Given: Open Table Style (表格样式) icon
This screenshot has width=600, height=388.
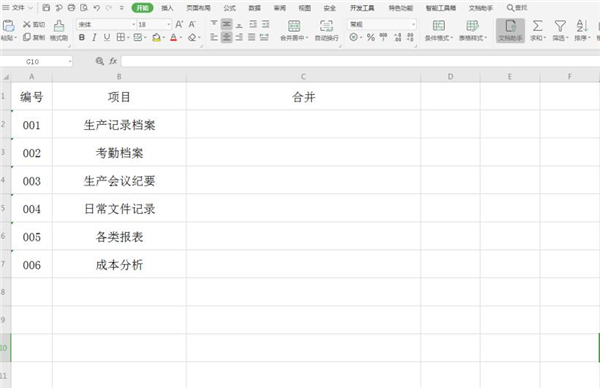Looking at the screenshot, I should click(x=472, y=26).
